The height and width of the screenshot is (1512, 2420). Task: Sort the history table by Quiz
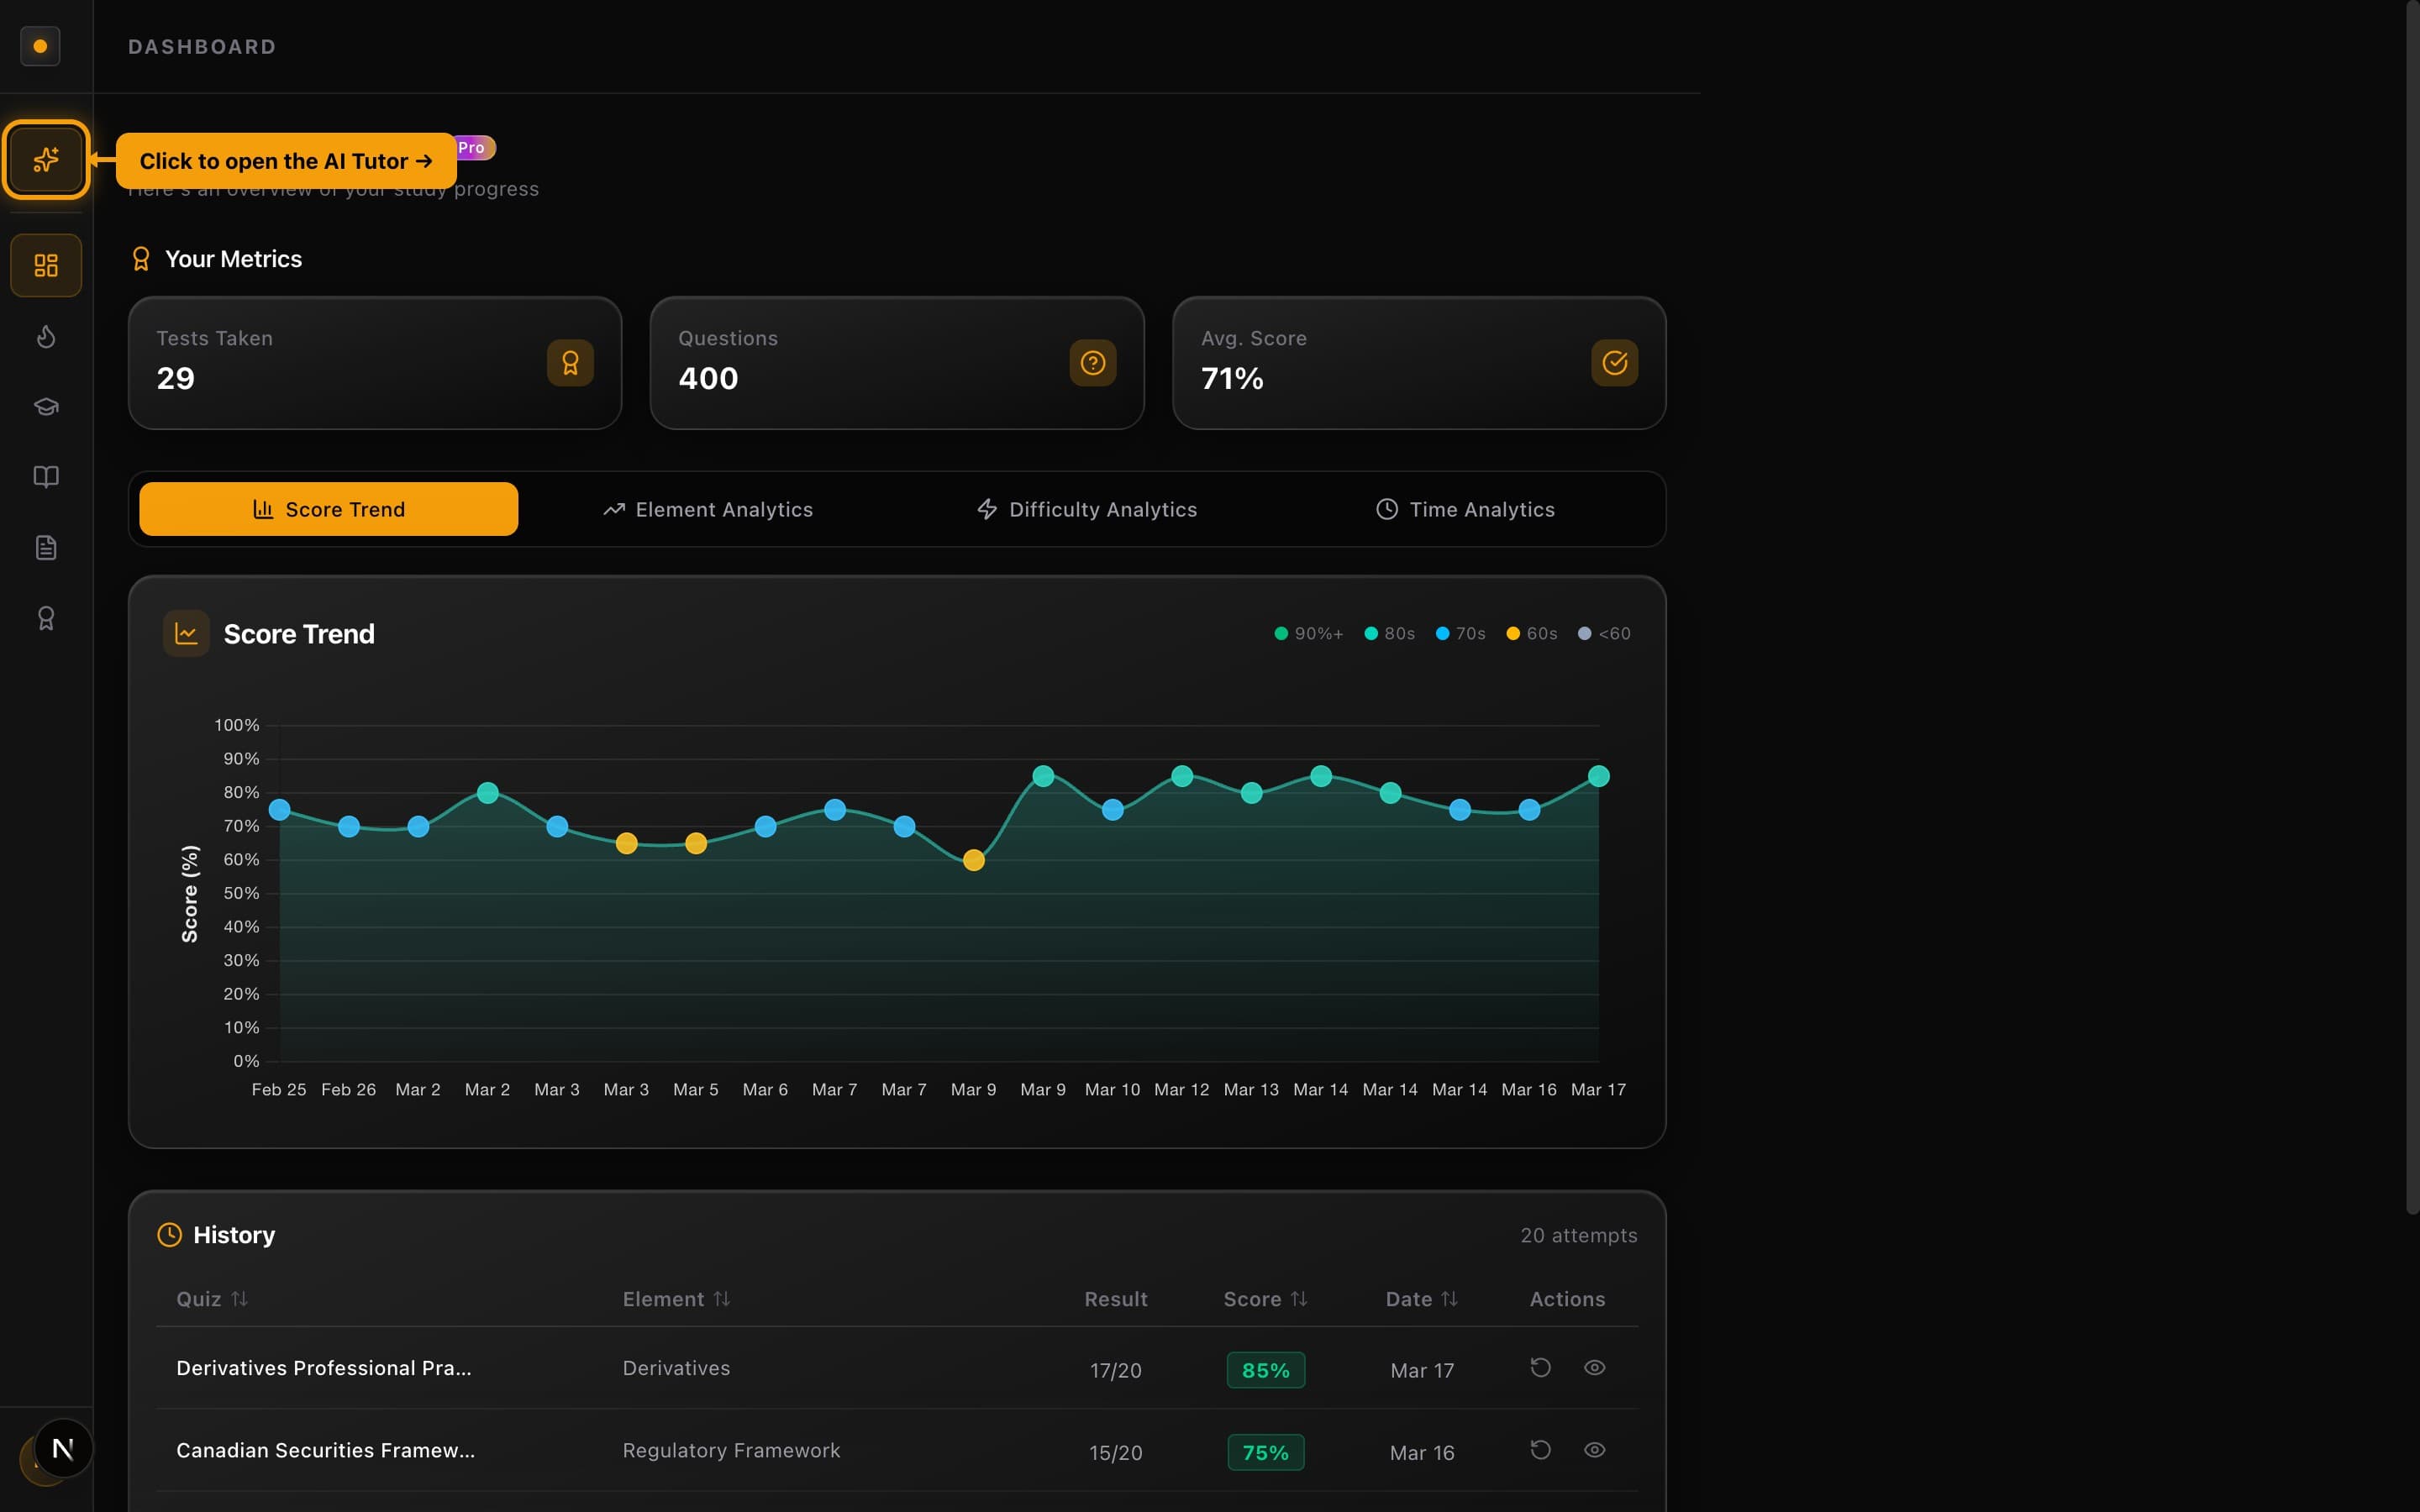(x=211, y=1298)
